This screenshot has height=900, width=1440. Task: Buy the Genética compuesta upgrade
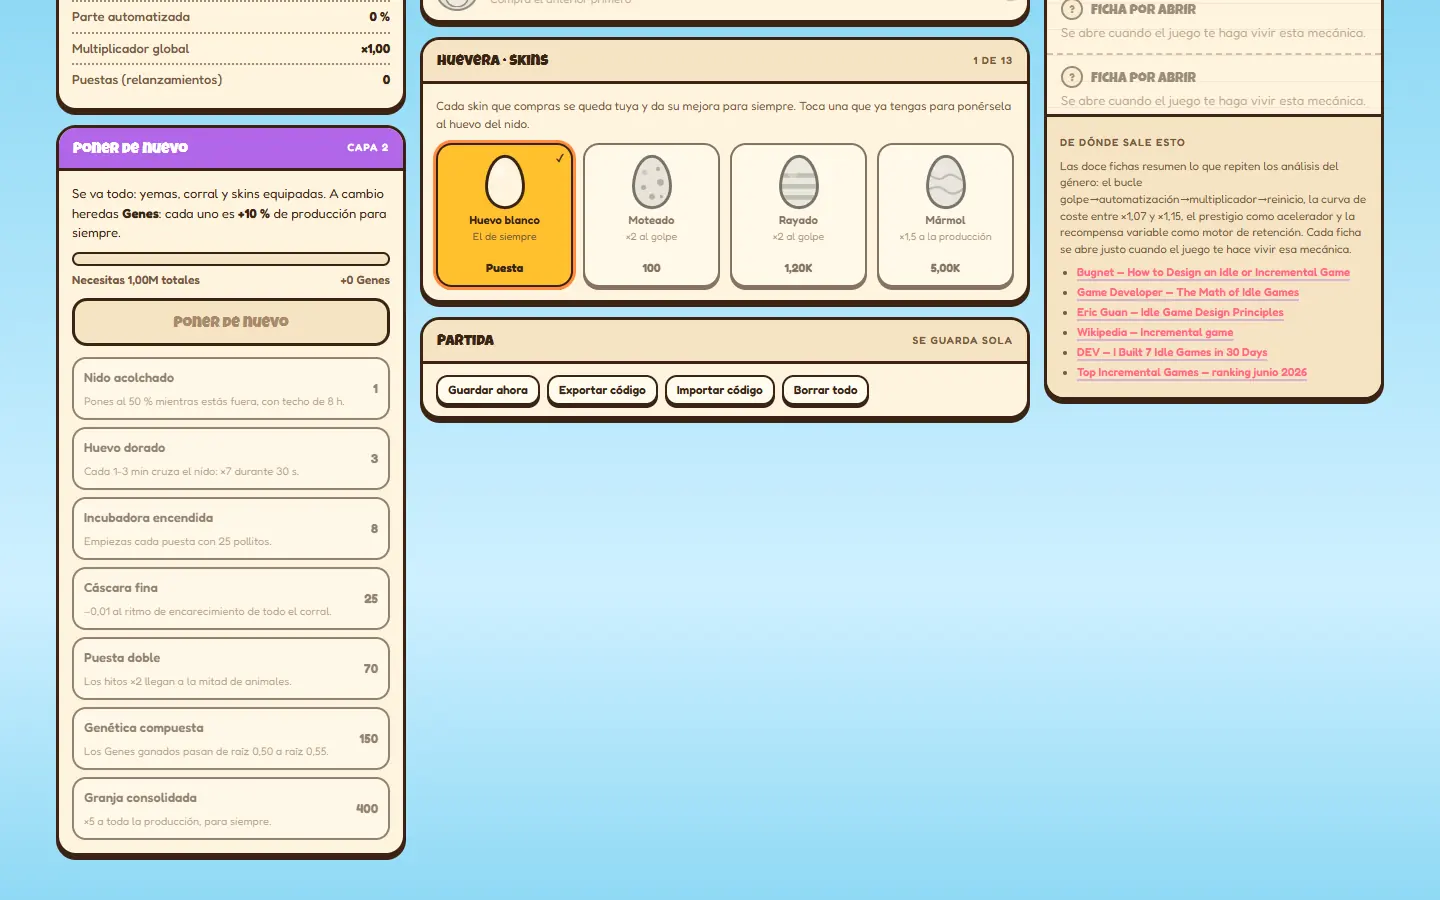click(231, 738)
